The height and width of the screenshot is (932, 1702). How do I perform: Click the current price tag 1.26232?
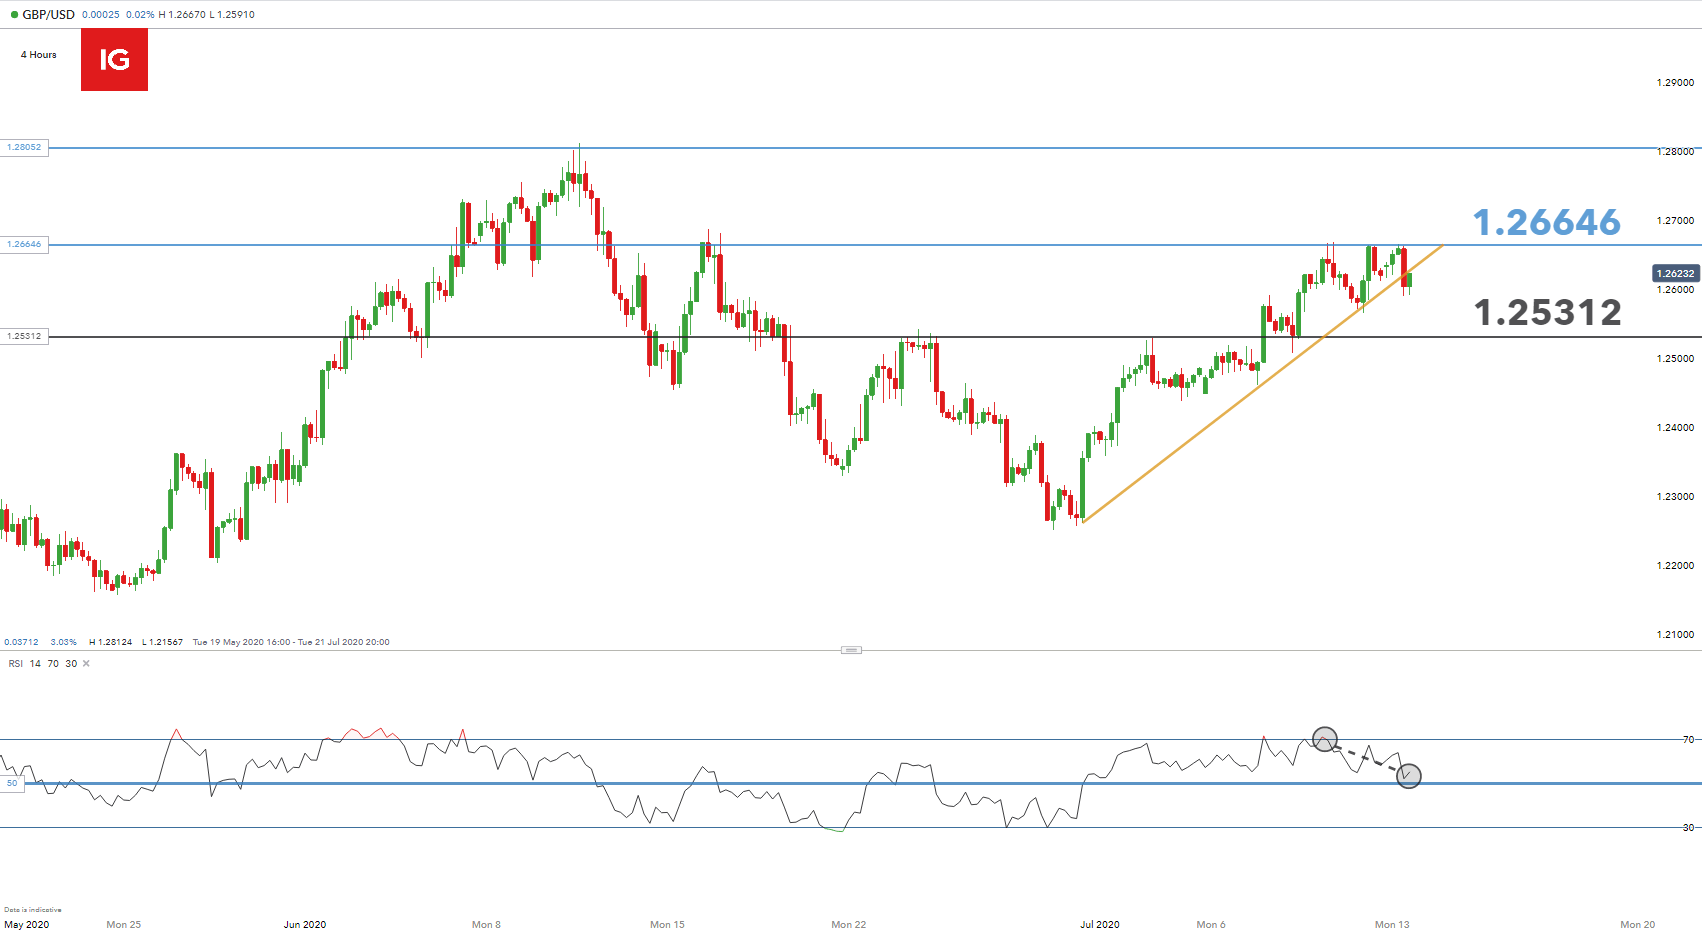tap(1675, 273)
